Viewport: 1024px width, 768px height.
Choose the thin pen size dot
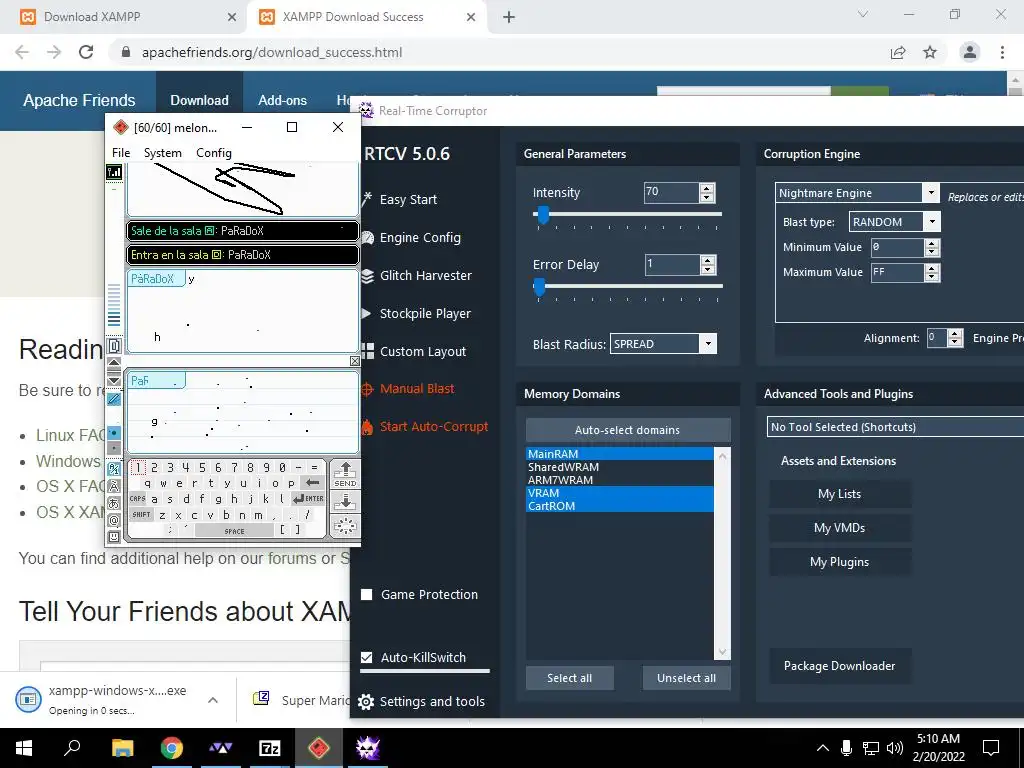114,448
